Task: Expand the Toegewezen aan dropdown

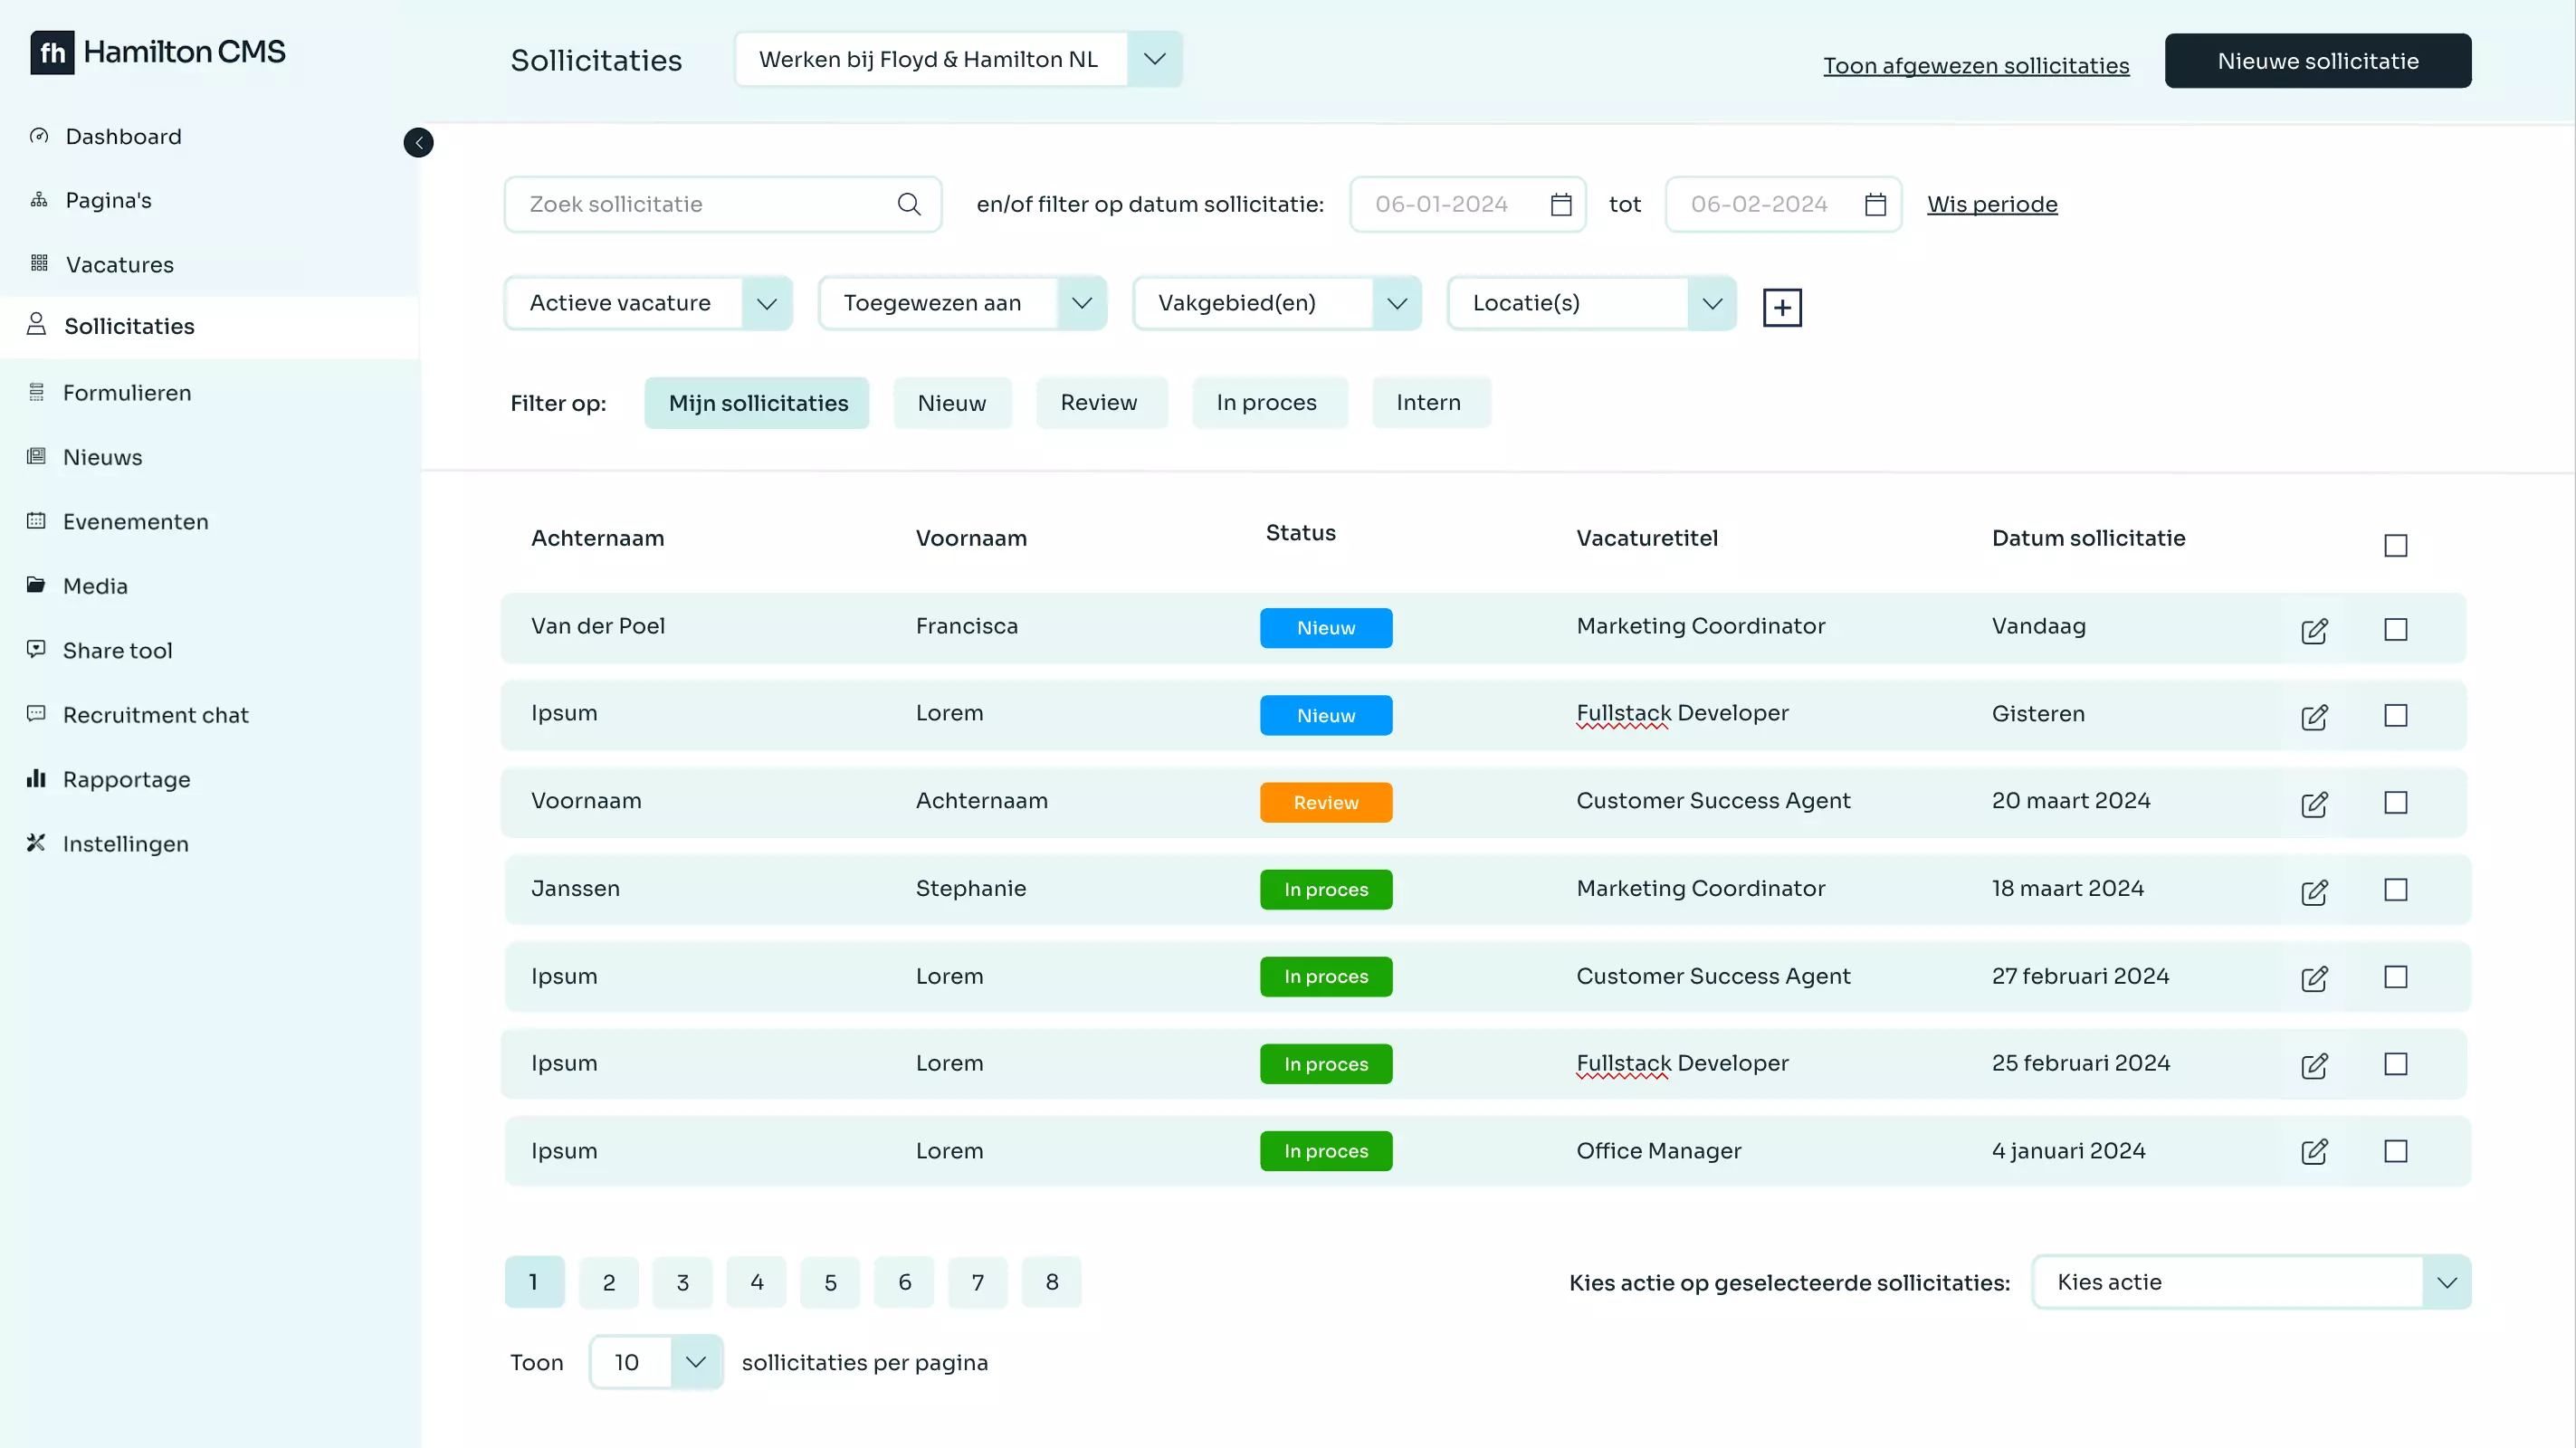Action: [962, 303]
